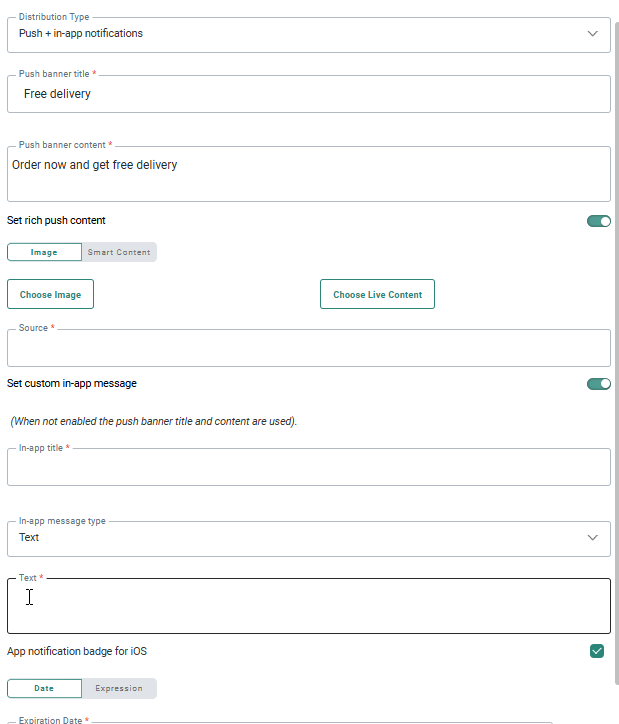Click the Choose Live Content button
Image resolution: width=619 pixels, height=724 pixels.
point(377,294)
